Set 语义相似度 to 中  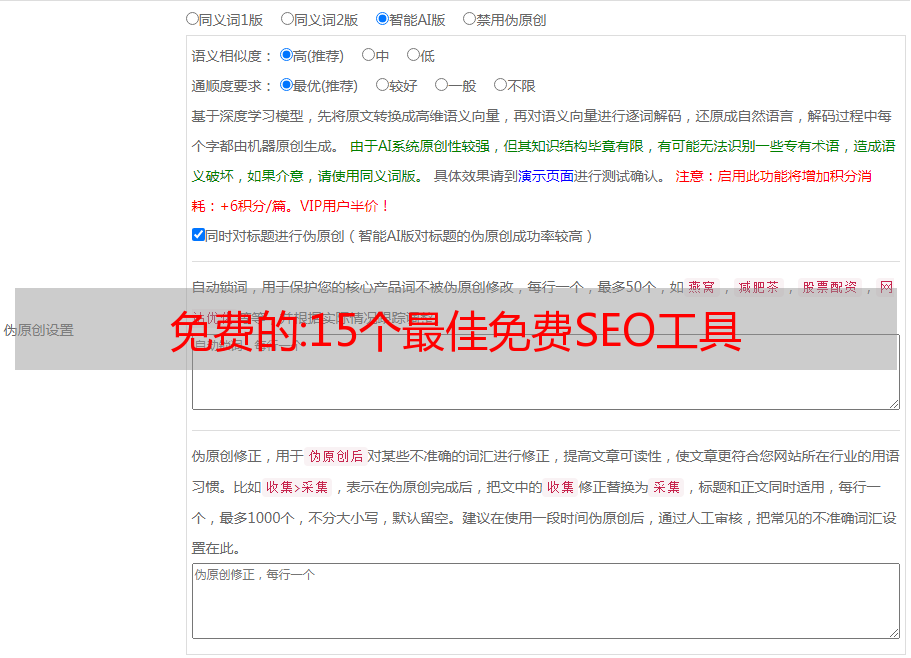point(368,55)
